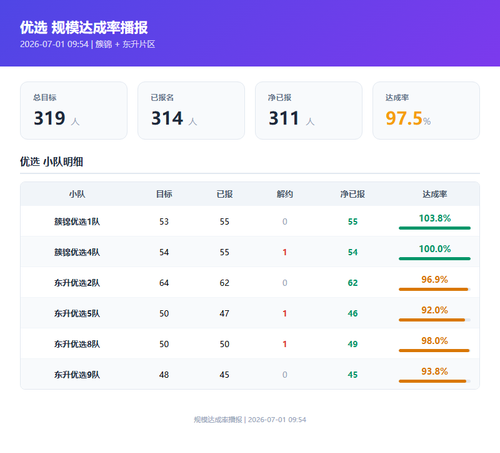Click the 96.9% percentage text

pos(435,280)
